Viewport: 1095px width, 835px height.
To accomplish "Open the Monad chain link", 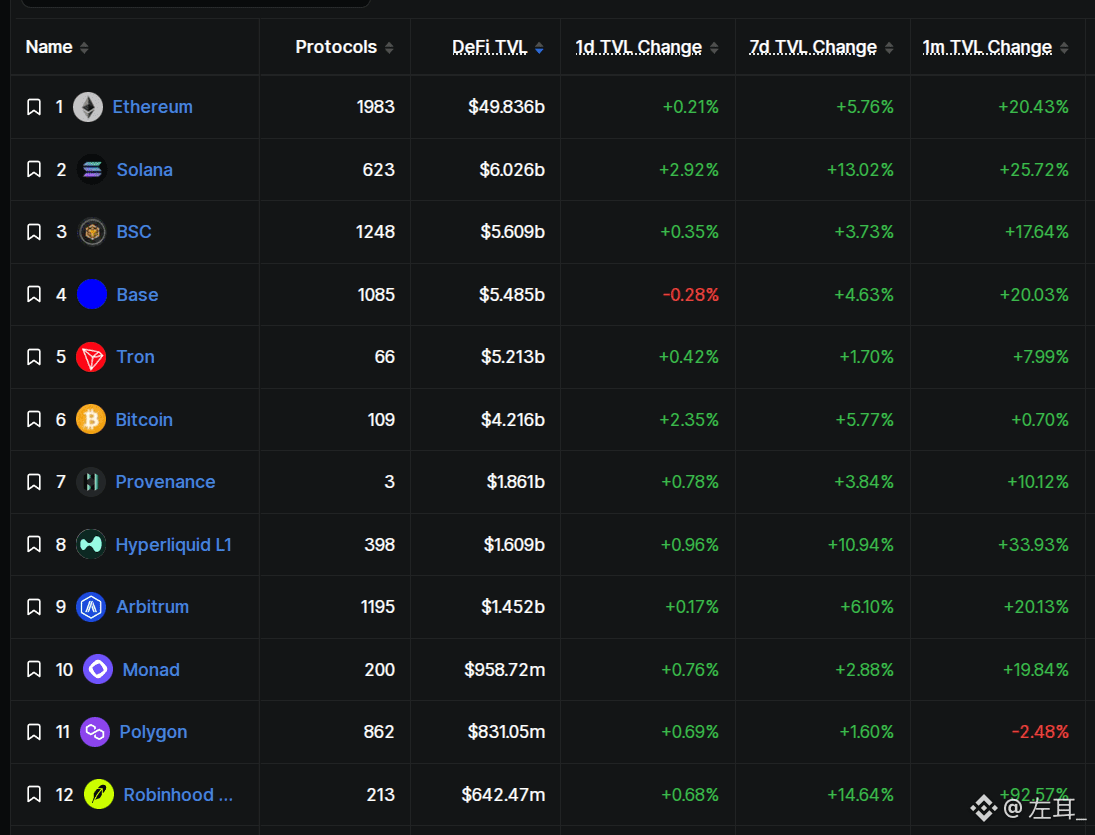I will [x=151, y=670].
